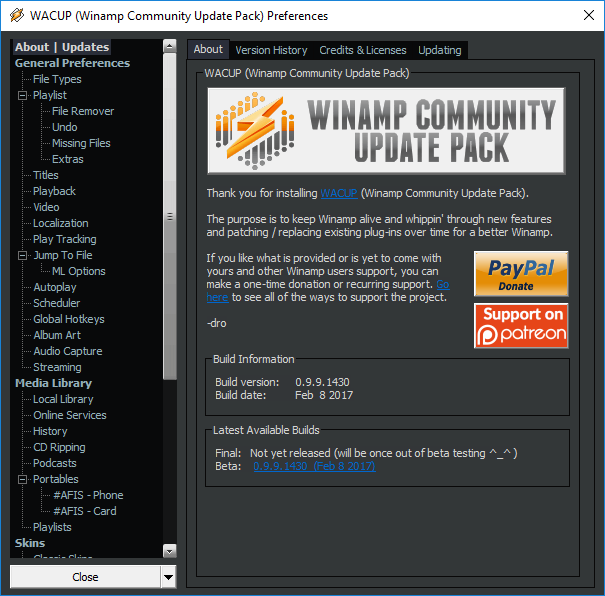Select #AFIS - Phone device
Viewport: 605px width, 596px height.
pyautogui.click(x=88, y=496)
